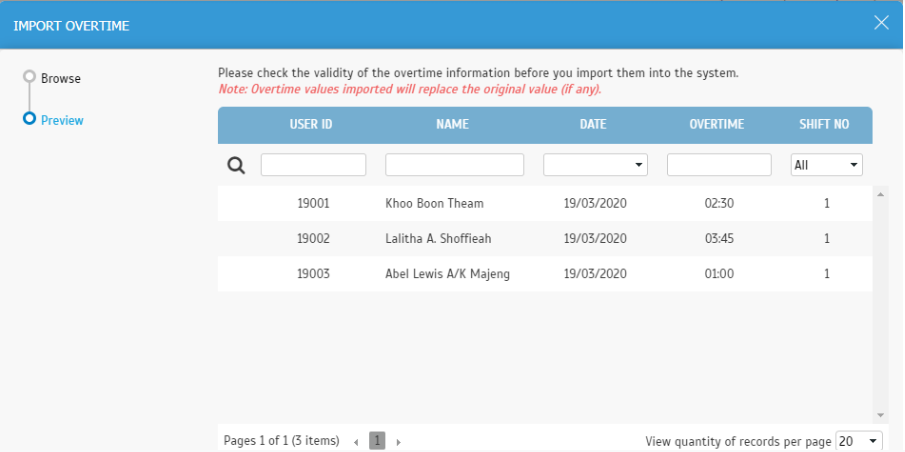Select user ID 19001
The image size is (905, 452).
[313, 203]
